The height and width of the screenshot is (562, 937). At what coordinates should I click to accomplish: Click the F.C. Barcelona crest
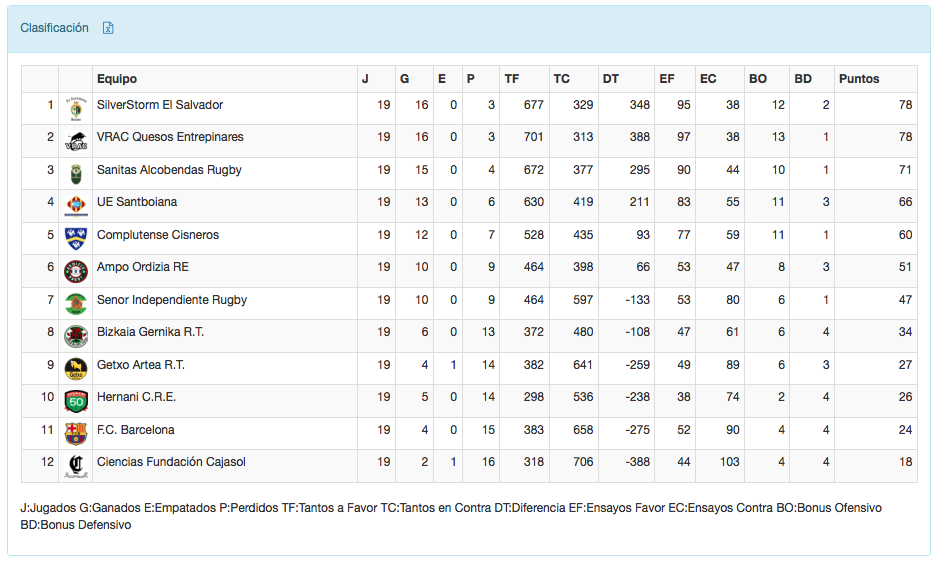click(x=75, y=432)
